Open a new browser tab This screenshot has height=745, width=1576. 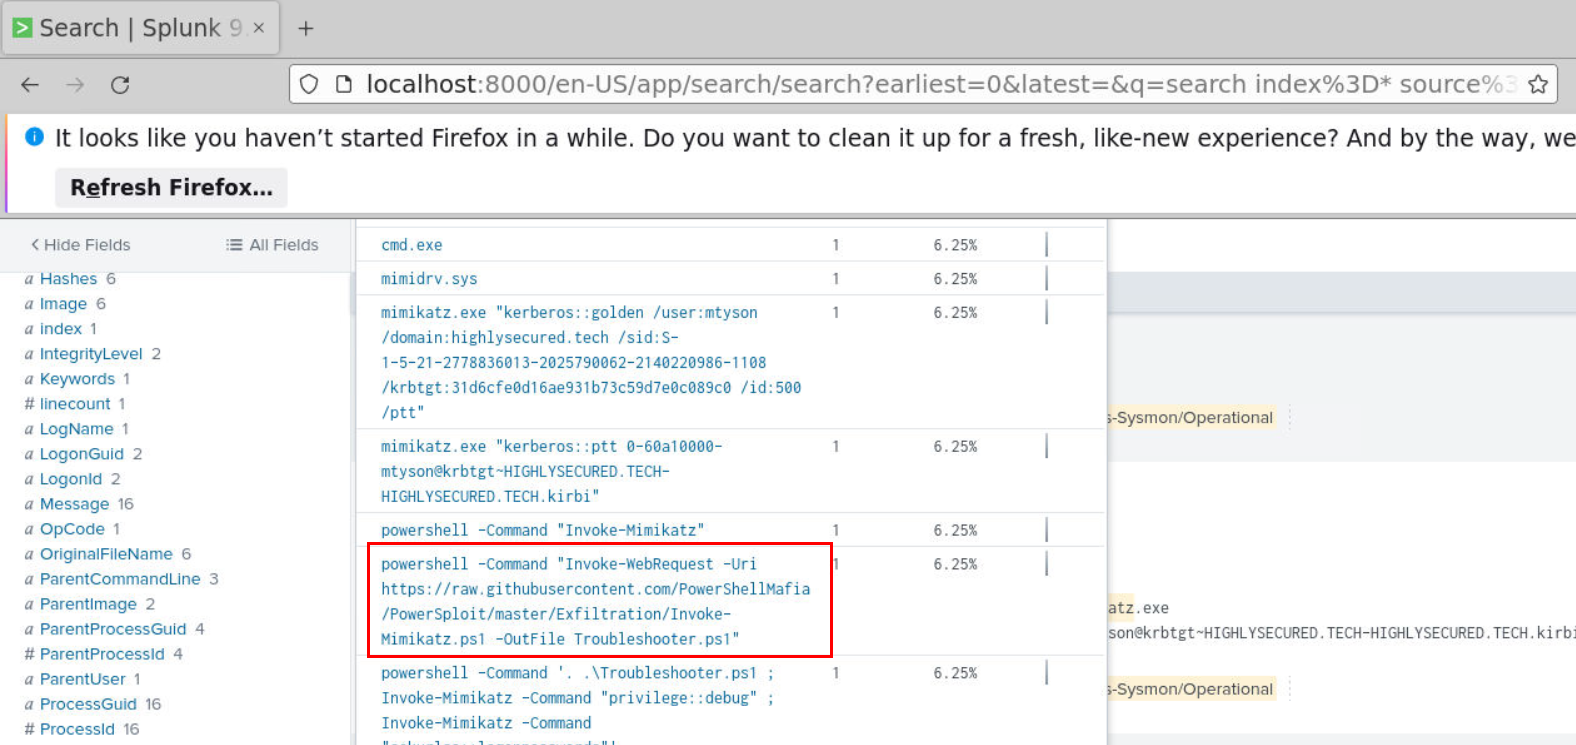click(x=306, y=29)
